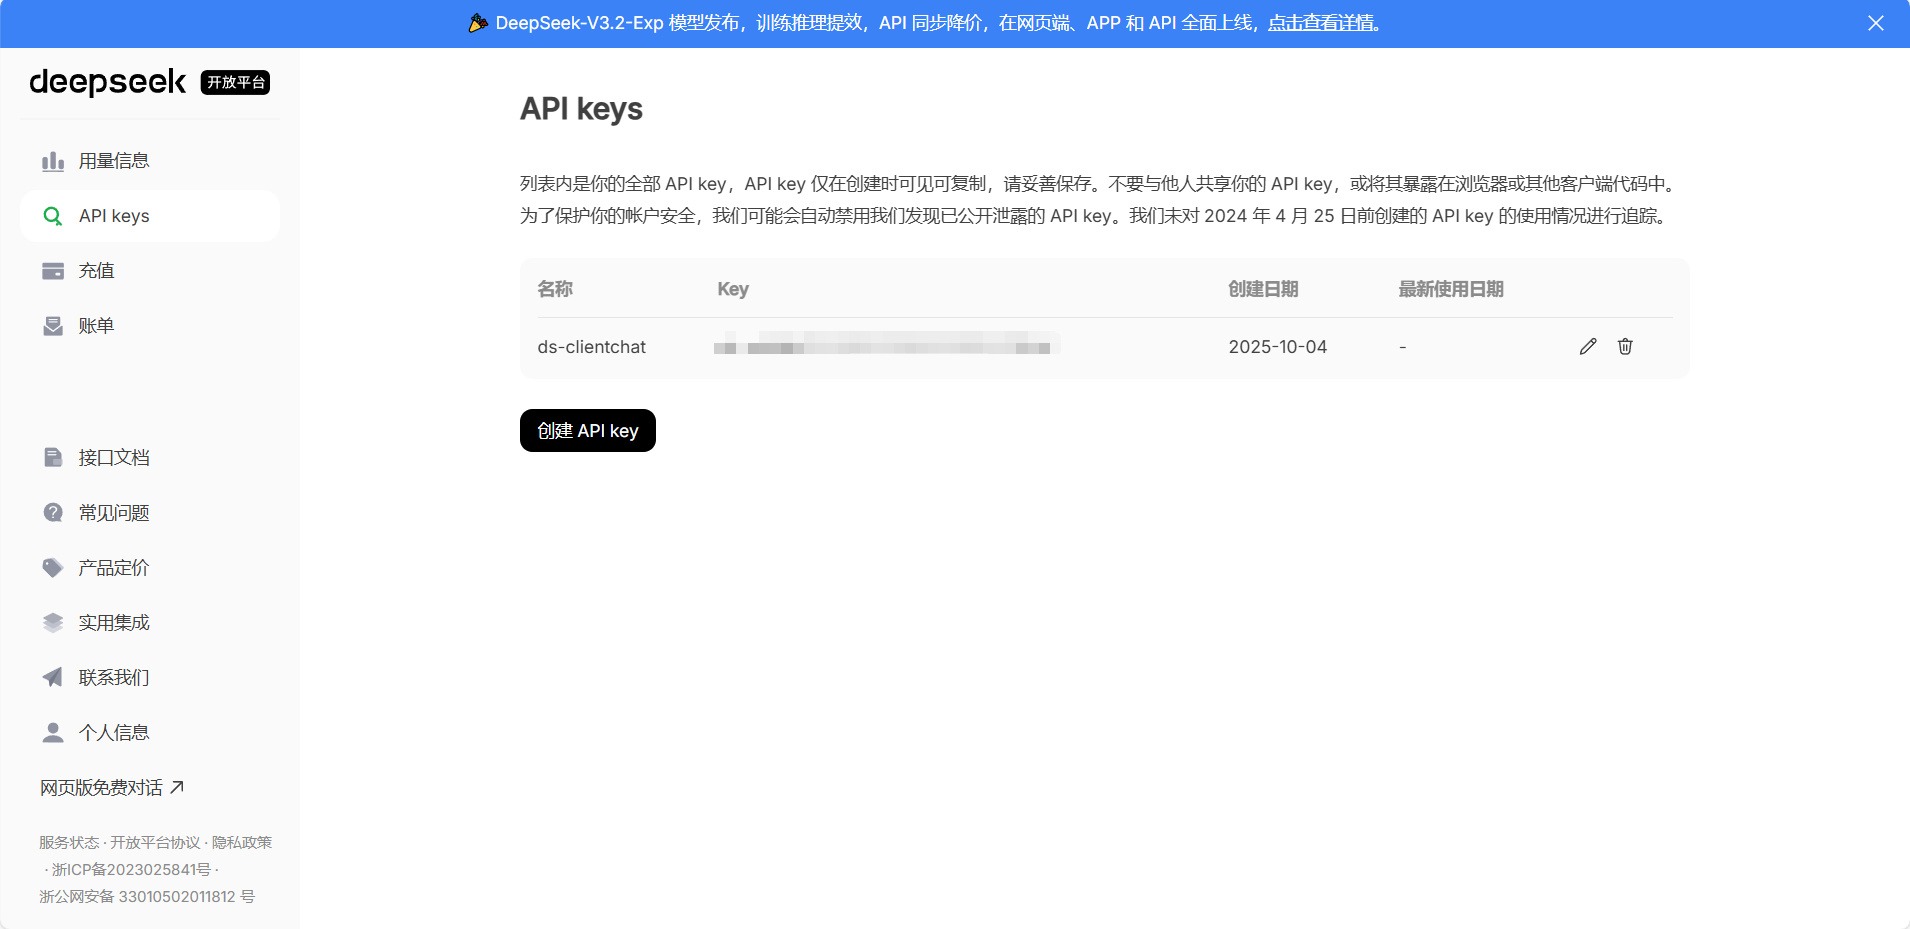The image size is (1910, 929).
Task: Click the pencil edit icon for ds-clientchat
Action: [1588, 346]
